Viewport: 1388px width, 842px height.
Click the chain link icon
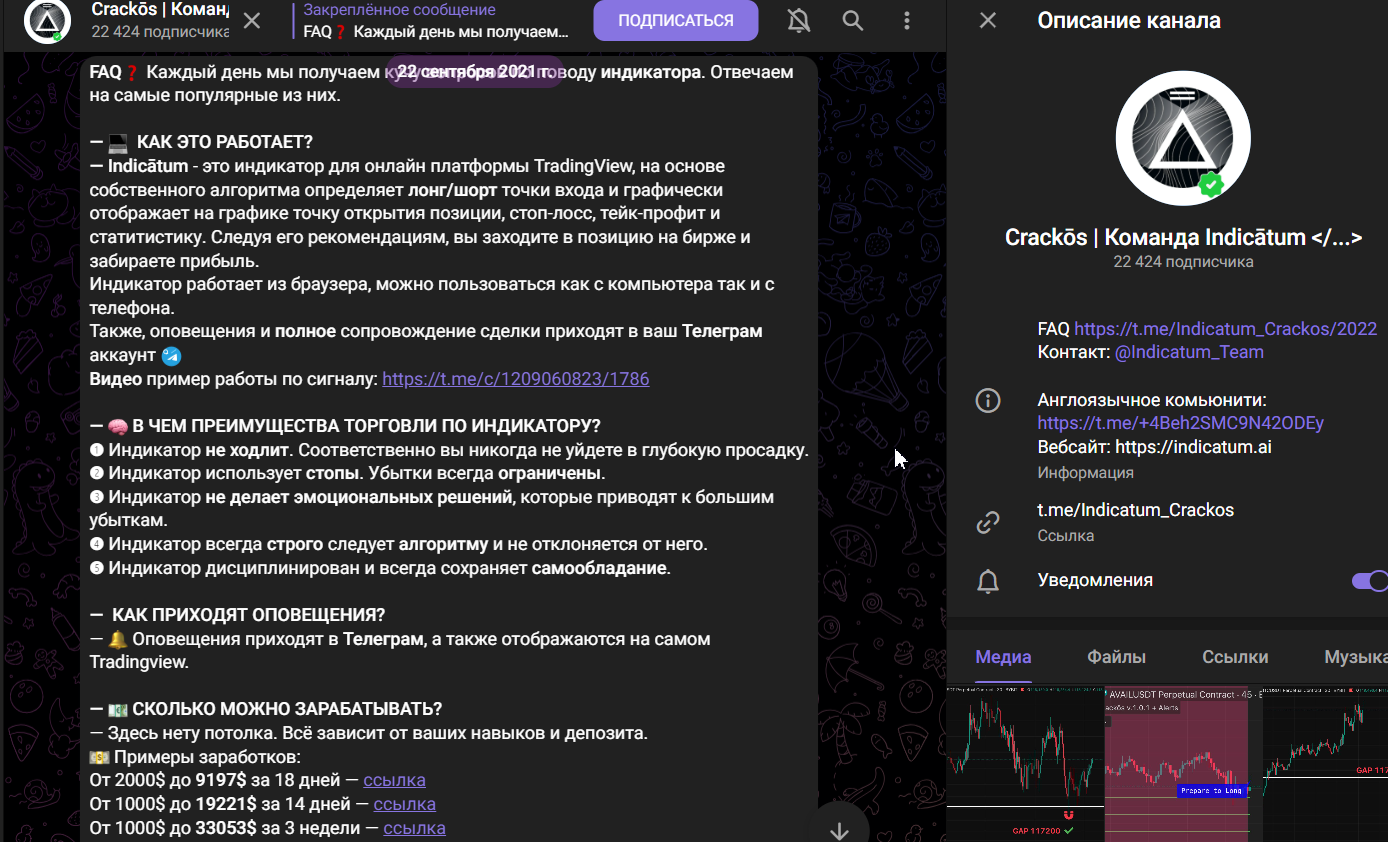988,522
